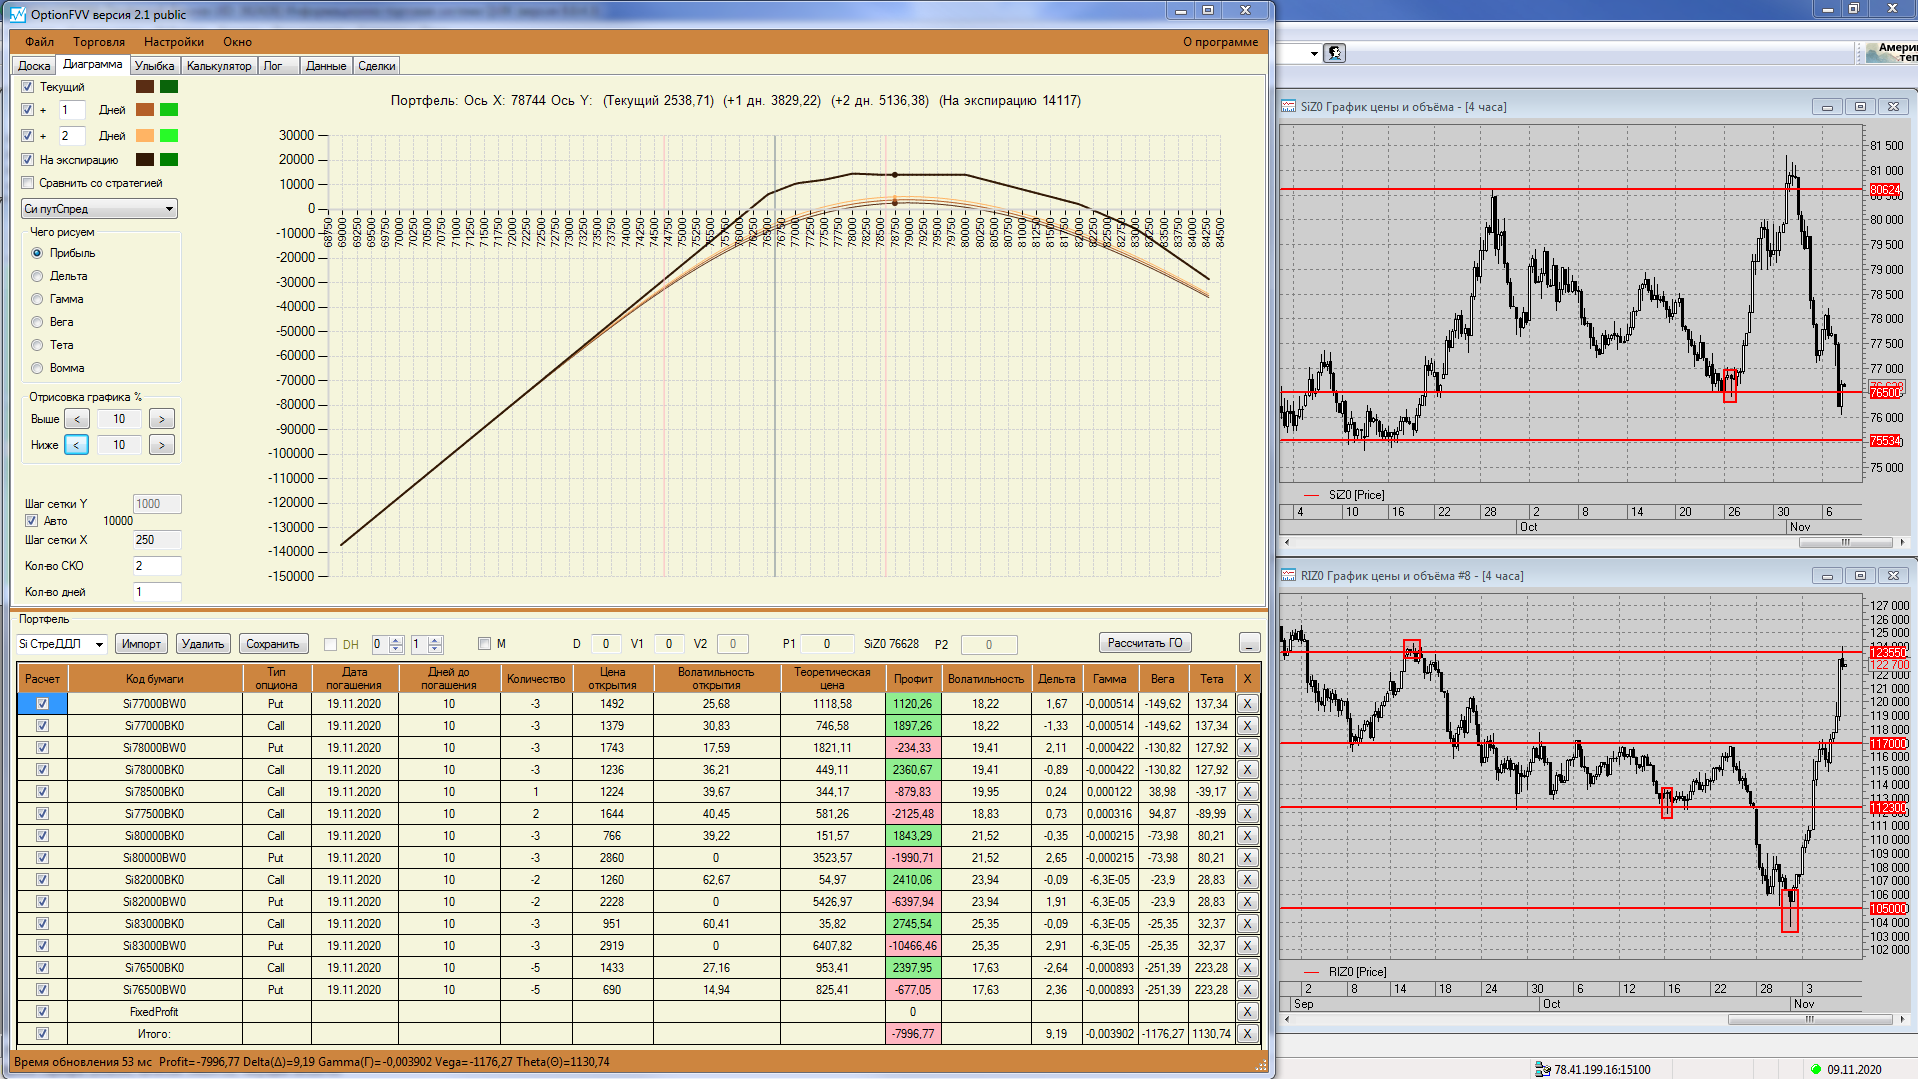Viewport: 1918px width, 1079px height.
Task: Click the scroll-left arrow of SiZ0 chart
Action: [x=1287, y=543]
